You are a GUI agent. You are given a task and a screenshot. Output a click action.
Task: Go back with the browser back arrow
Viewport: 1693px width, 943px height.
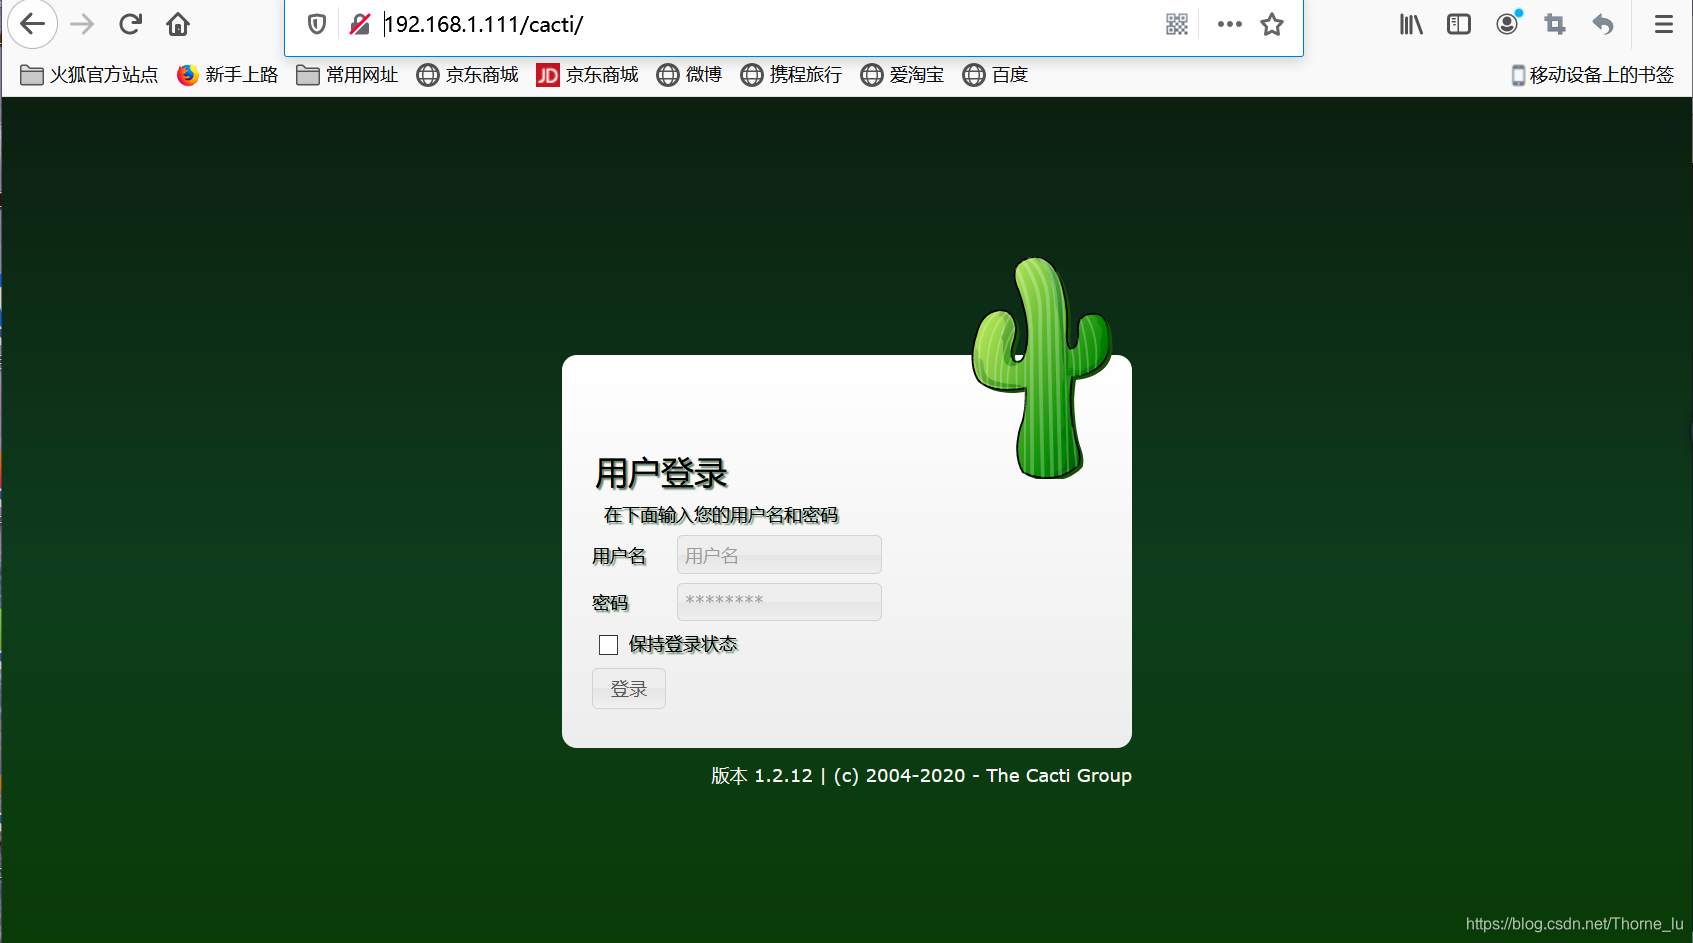coord(32,24)
